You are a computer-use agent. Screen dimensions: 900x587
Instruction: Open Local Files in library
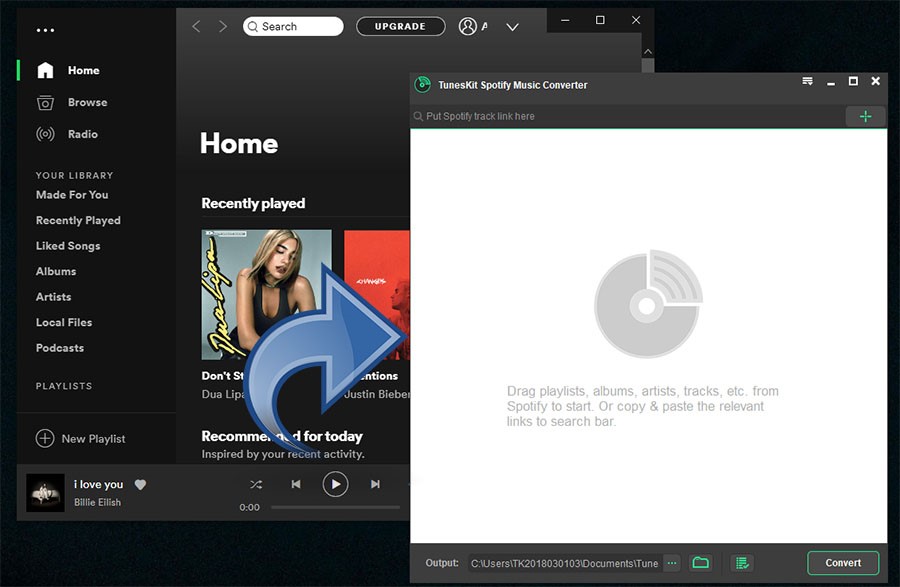(64, 322)
